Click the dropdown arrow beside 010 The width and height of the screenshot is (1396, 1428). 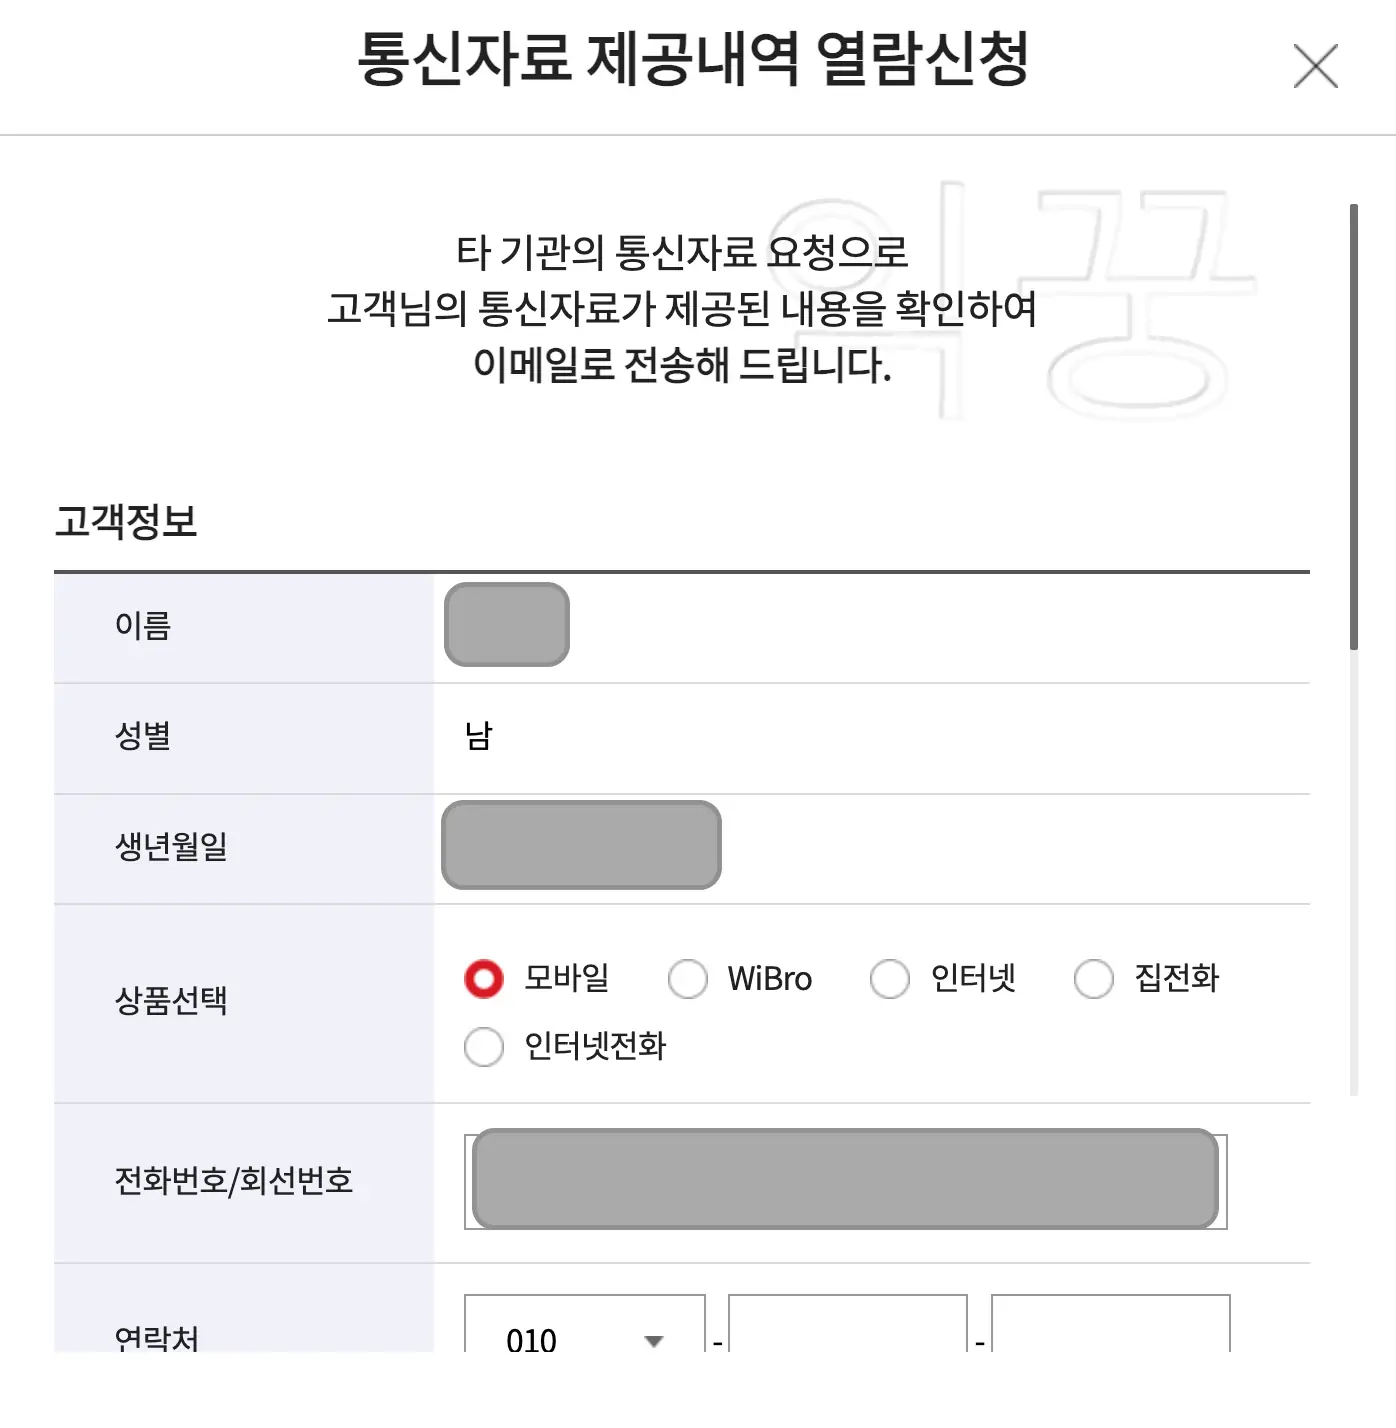pyautogui.click(x=655, y=1340)
